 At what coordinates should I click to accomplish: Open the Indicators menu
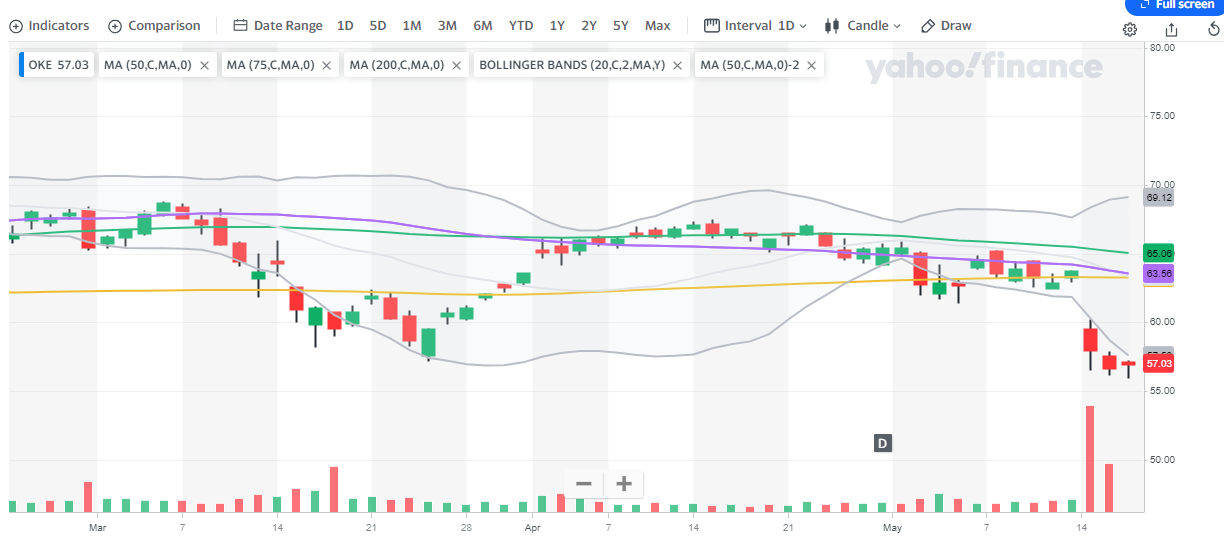[x=49, y=26]
